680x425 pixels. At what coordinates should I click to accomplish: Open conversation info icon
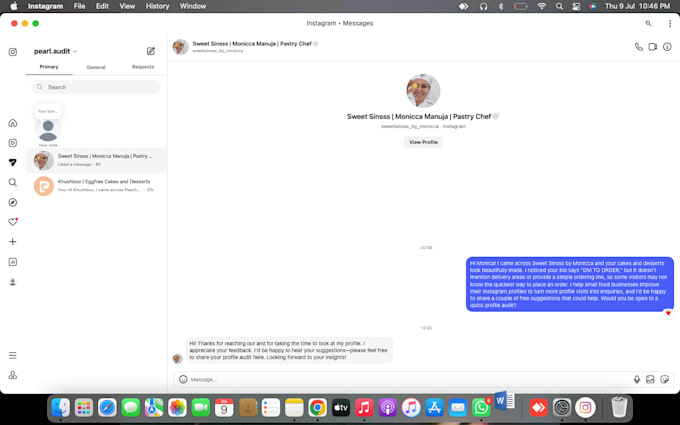point(667,47)
